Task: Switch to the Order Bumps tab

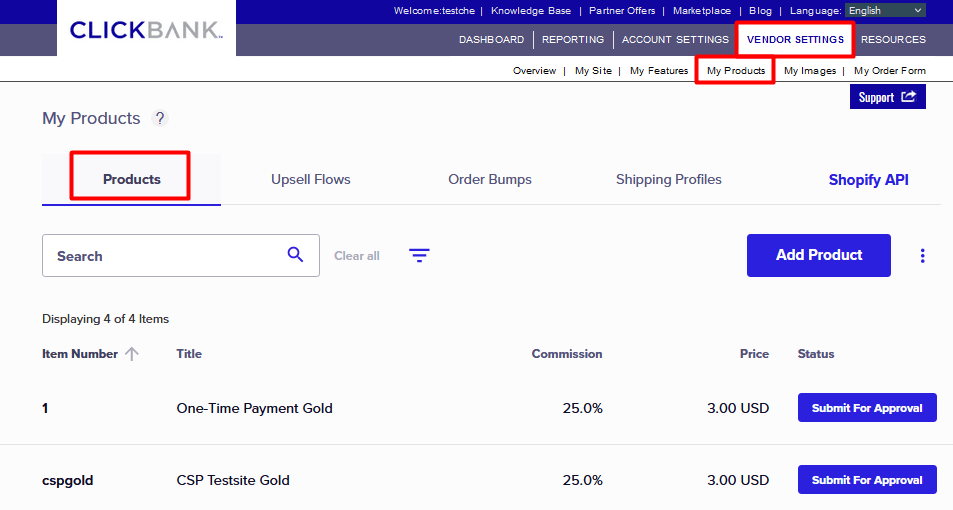Action: point(490,180)
